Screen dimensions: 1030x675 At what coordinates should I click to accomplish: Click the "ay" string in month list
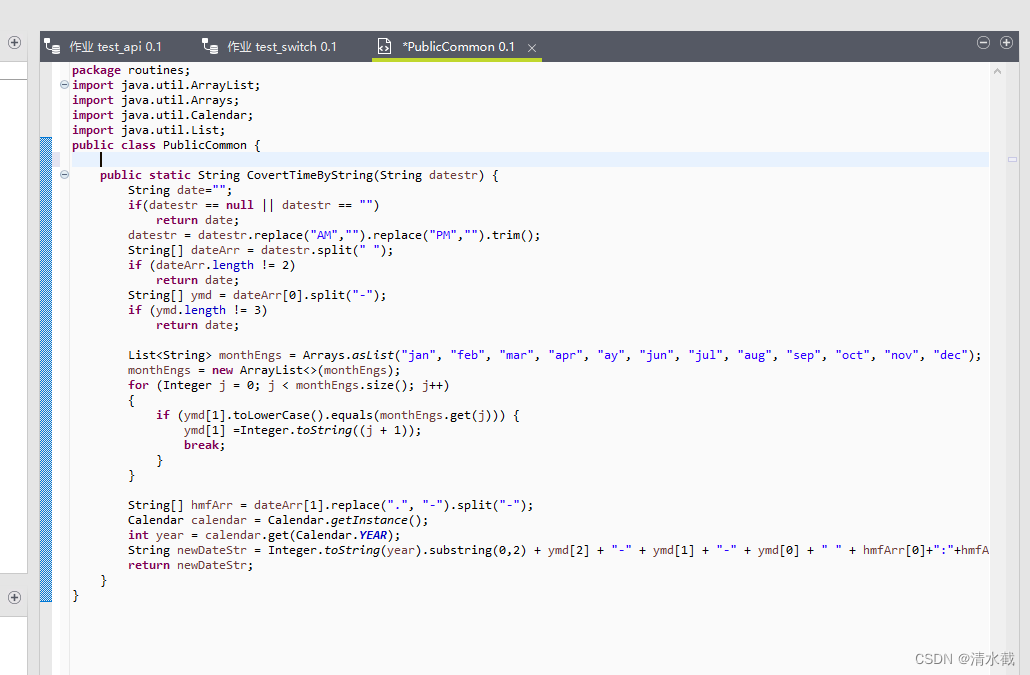point(611,355)
